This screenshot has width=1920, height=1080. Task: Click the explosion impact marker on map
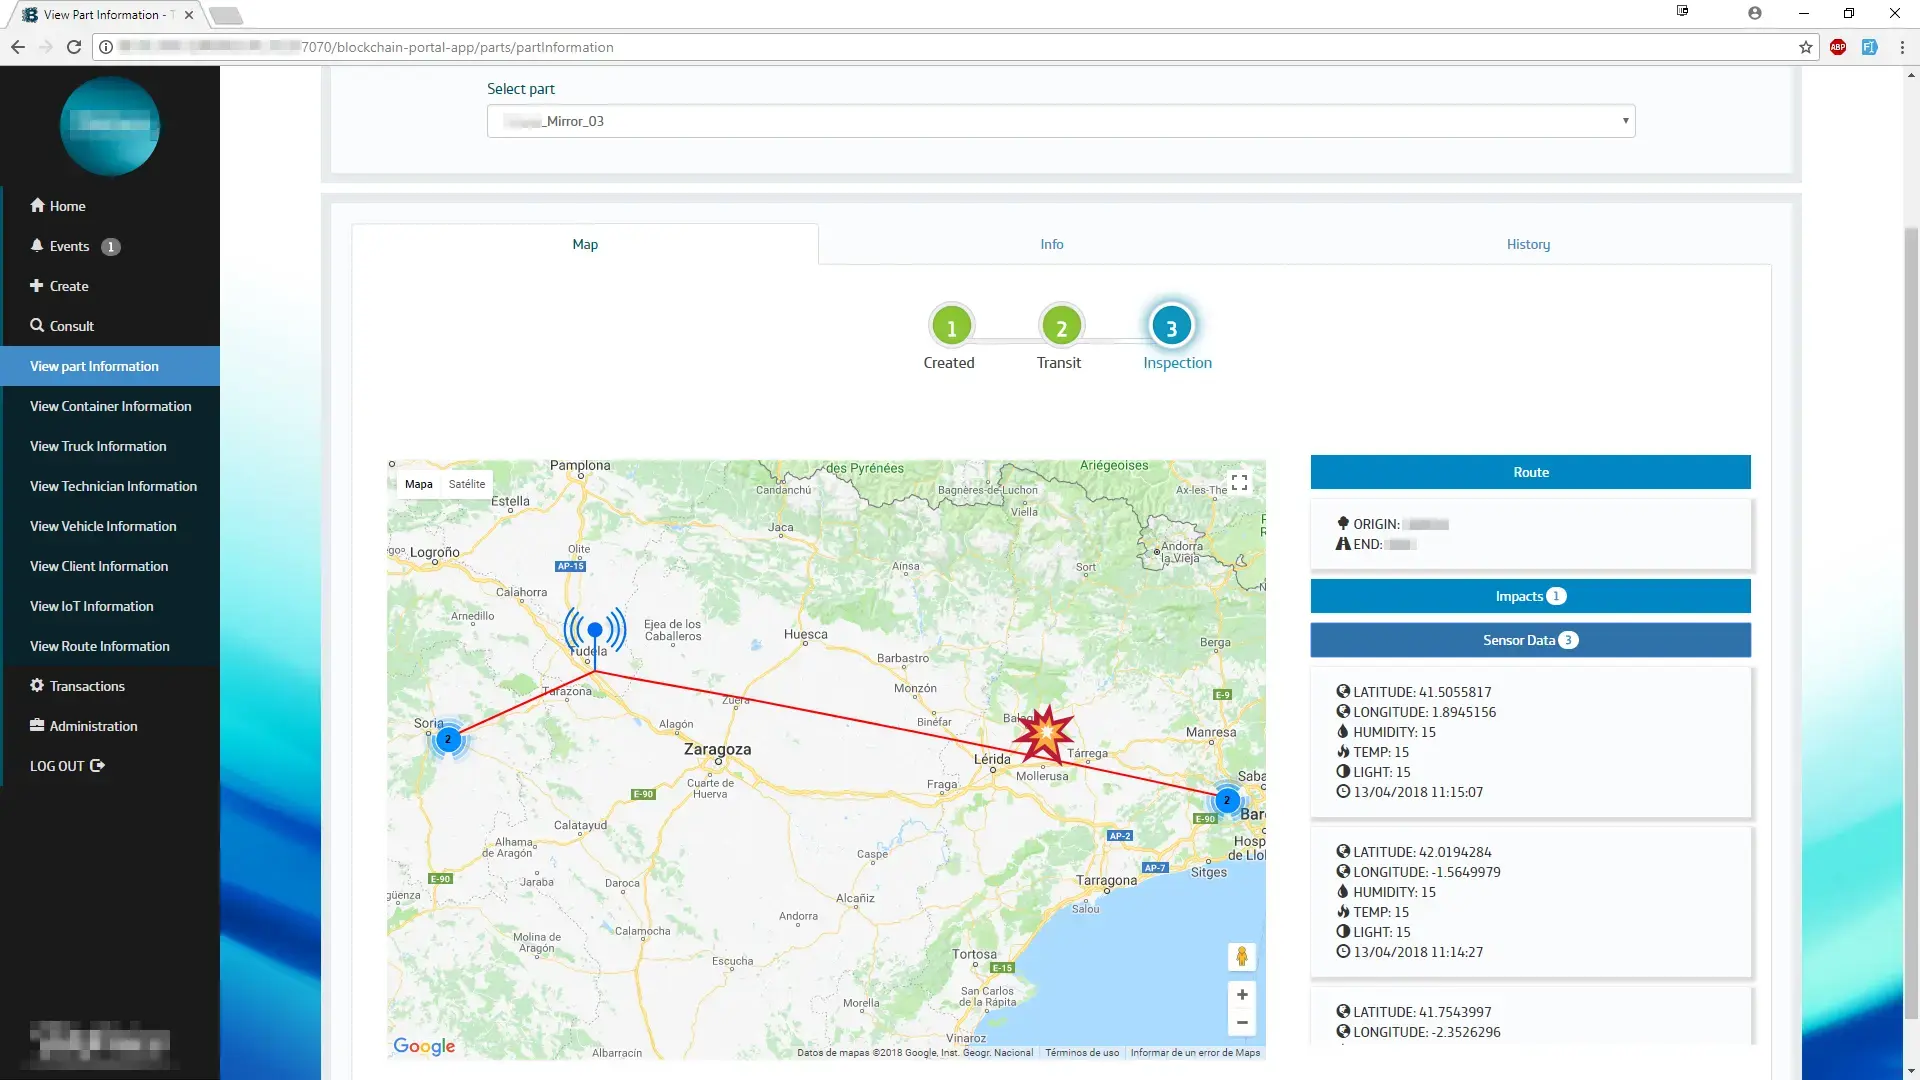(1045, 733)
